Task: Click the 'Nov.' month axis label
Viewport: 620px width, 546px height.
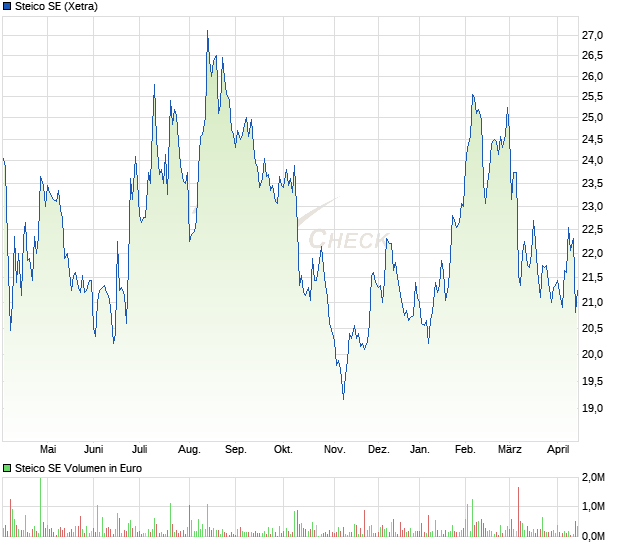Action: click(335, 449)
